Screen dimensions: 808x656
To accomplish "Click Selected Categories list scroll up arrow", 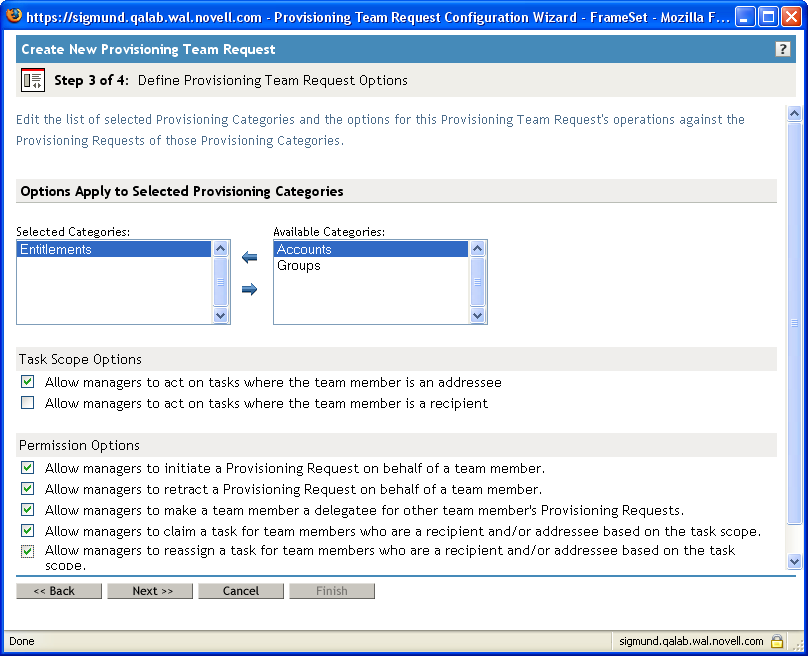I will pos(221,249).
